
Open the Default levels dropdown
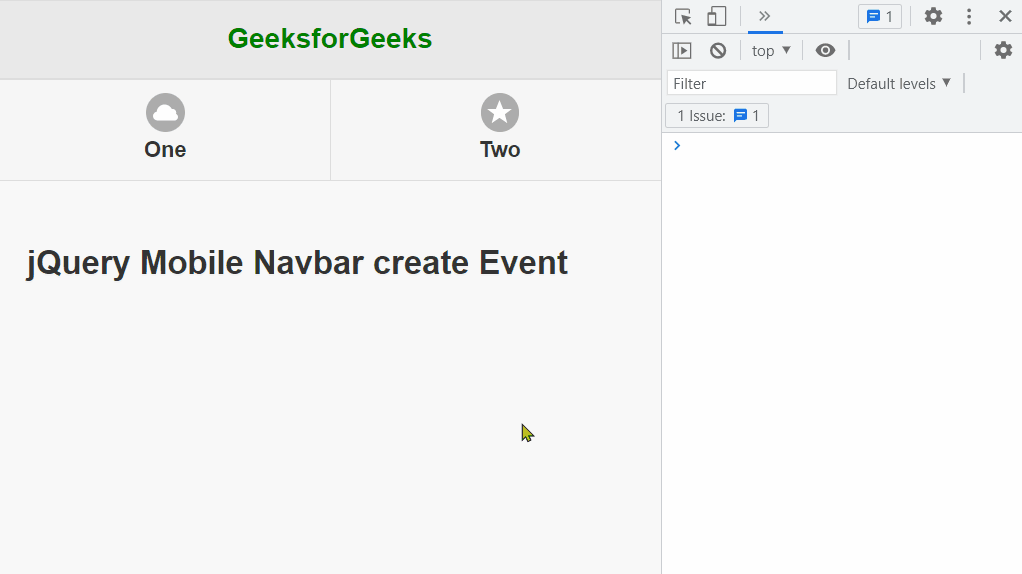click(899, 83)
